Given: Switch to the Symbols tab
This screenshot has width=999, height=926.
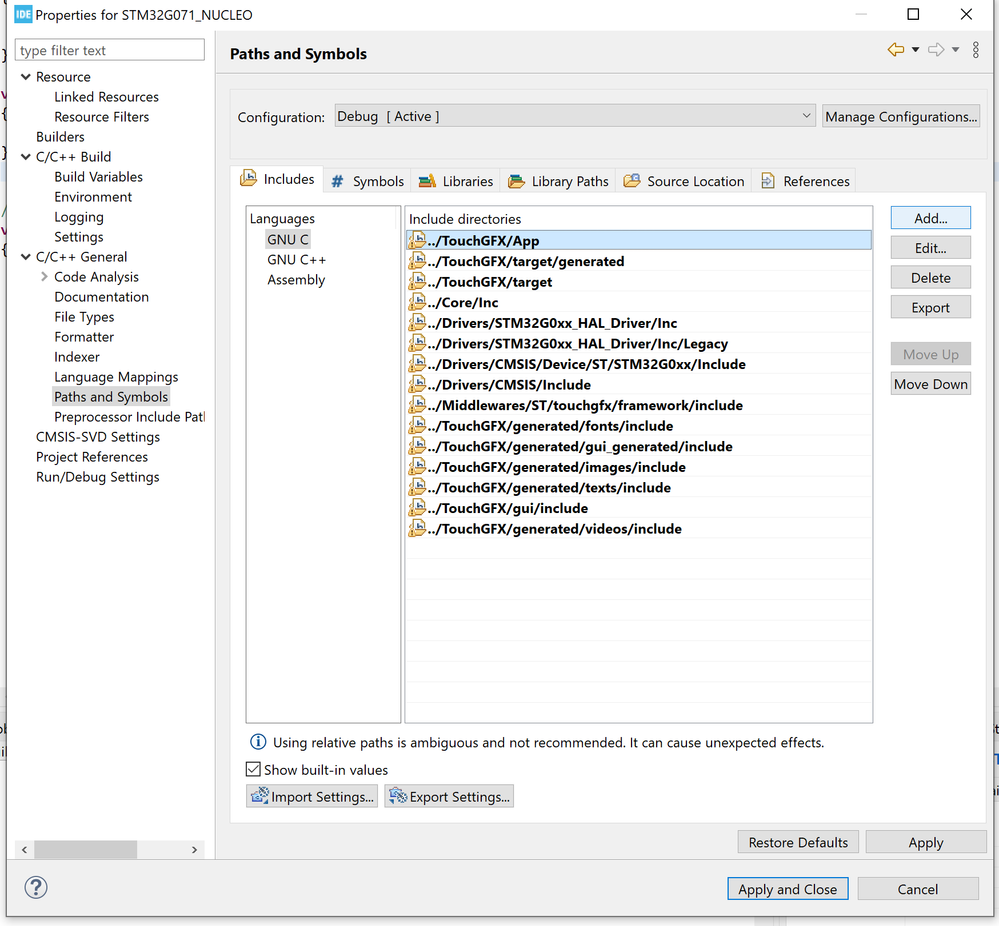Looking at the screenshot, I should 368,182.
